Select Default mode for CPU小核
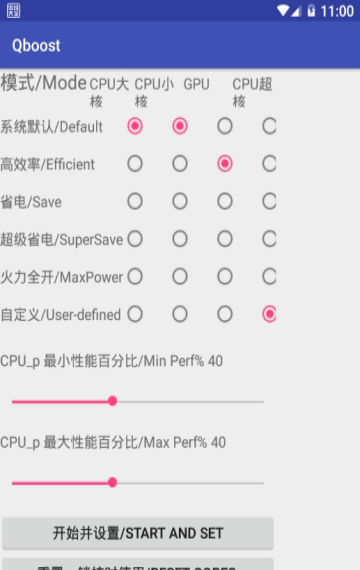This screenshot has width=360, height=570. (180, 126)
